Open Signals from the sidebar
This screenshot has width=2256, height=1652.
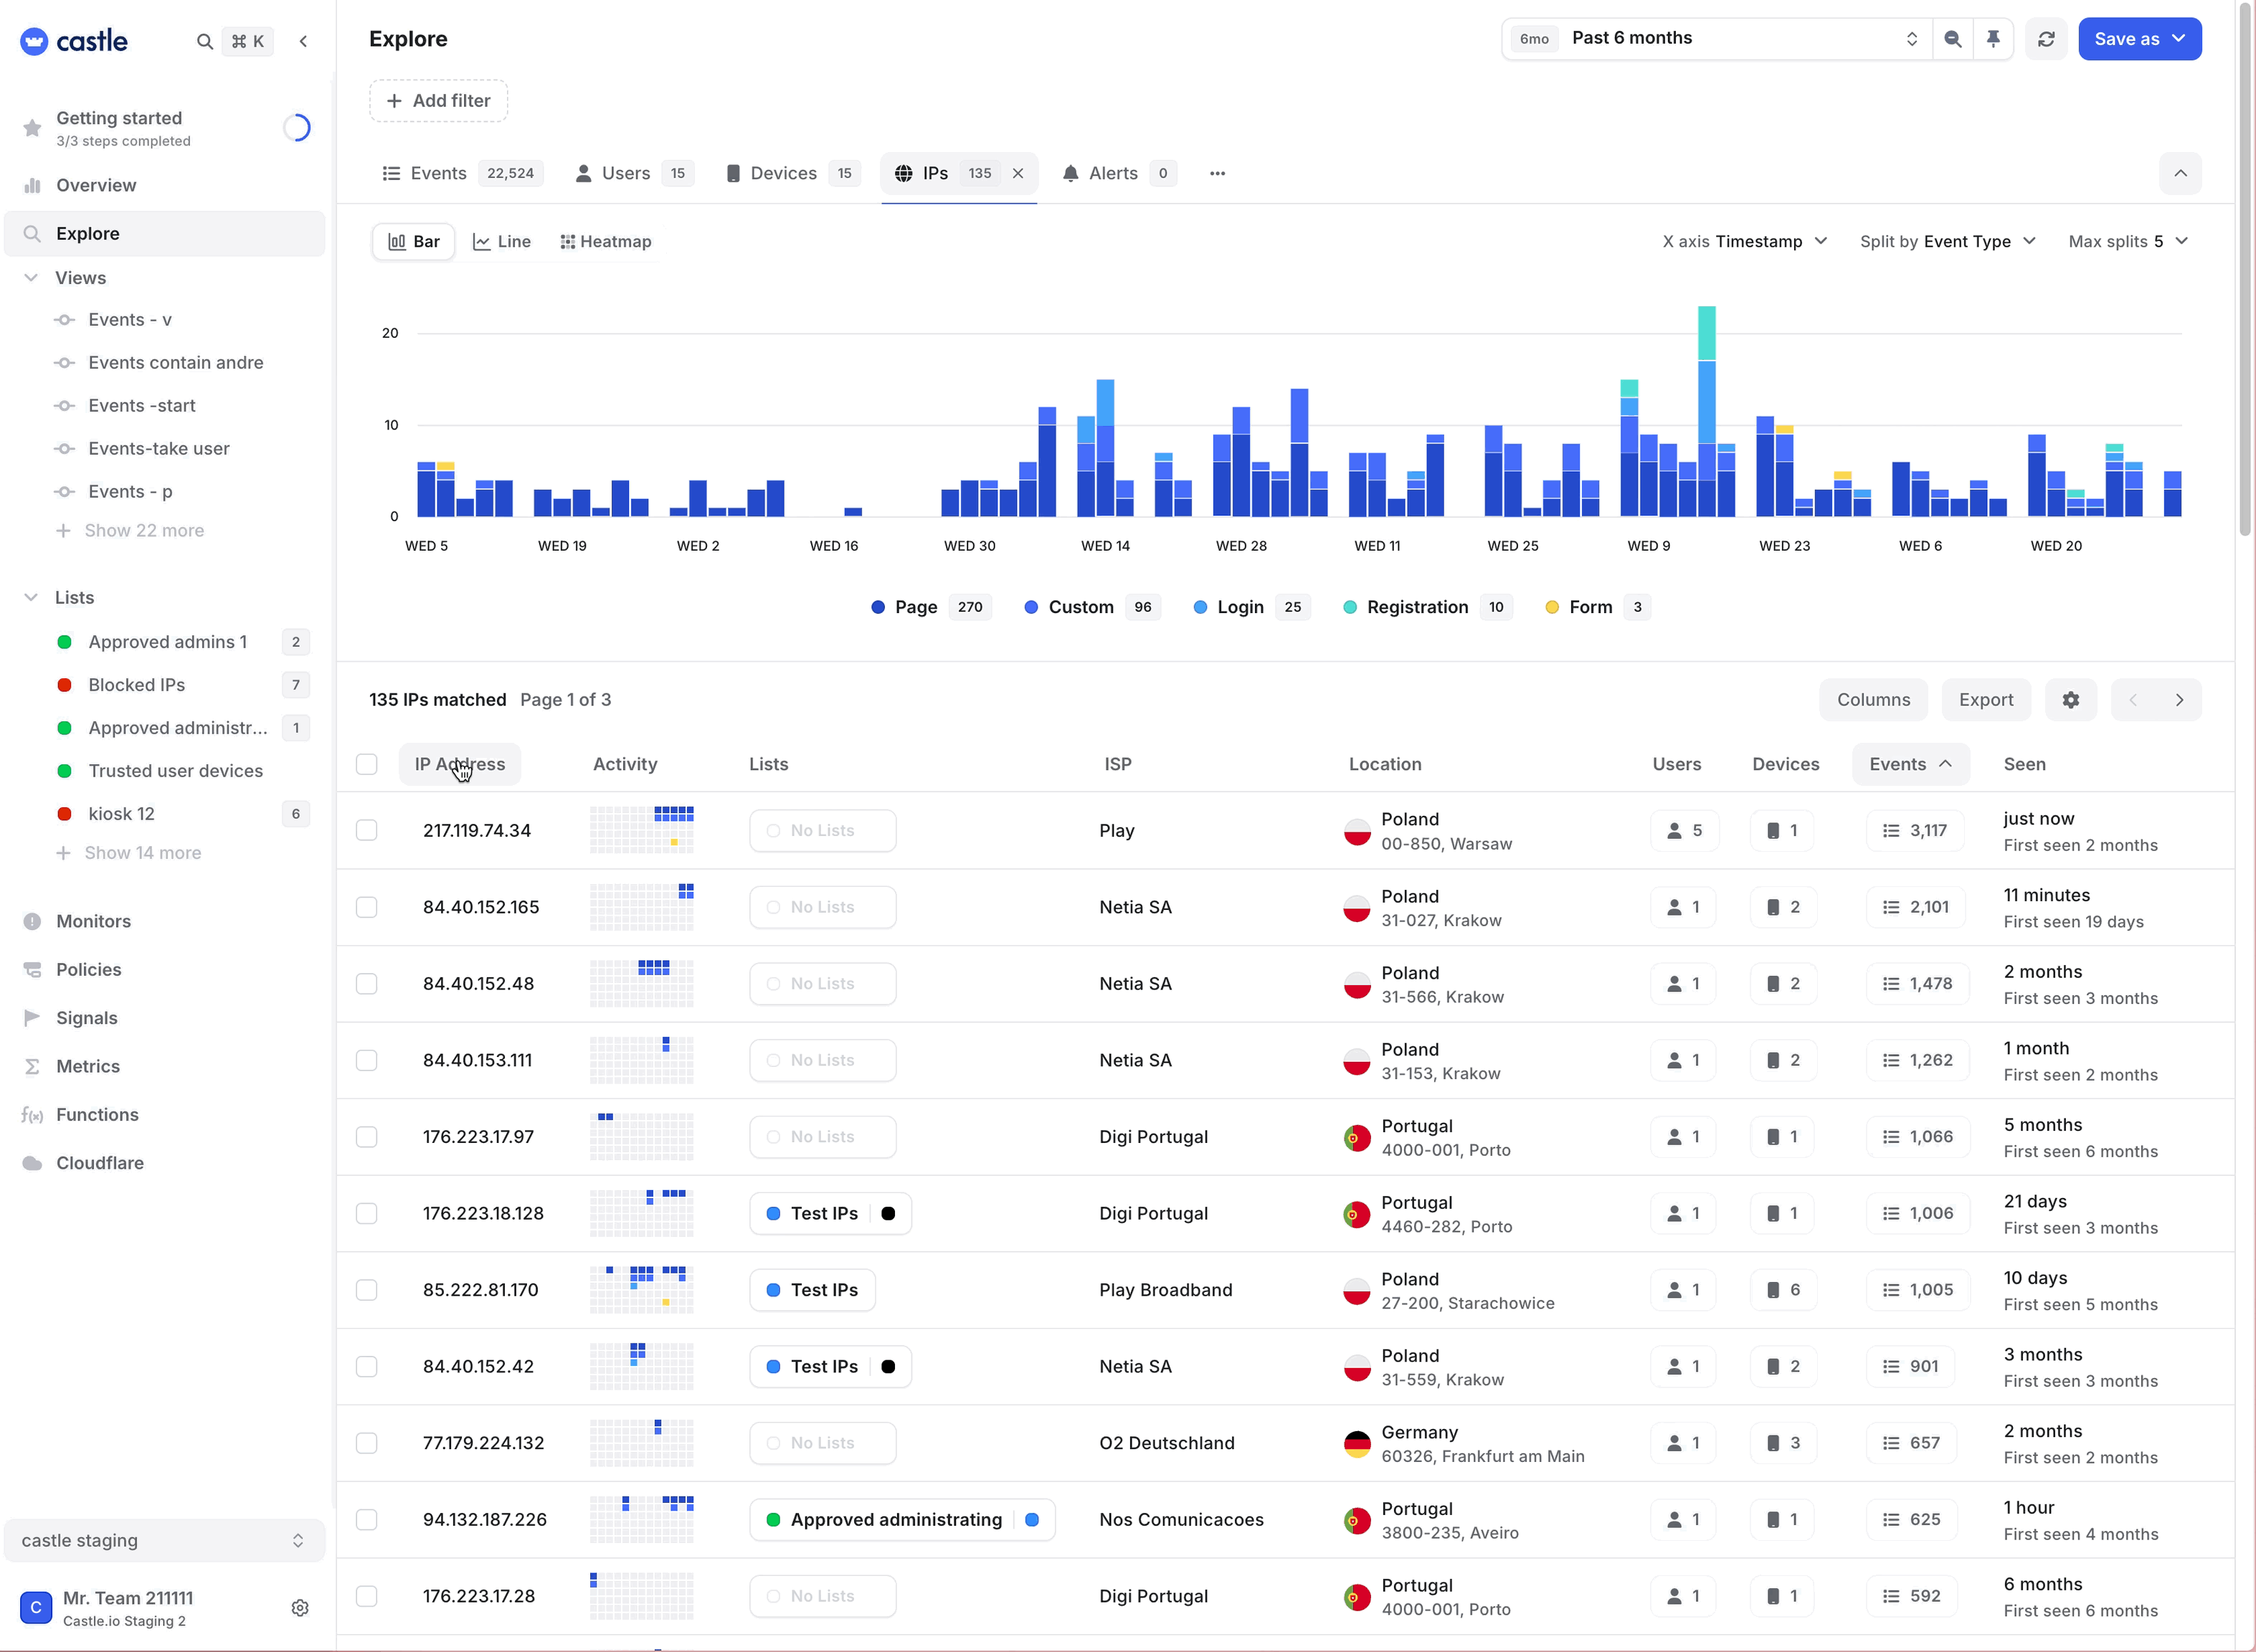coord(86,1018)
